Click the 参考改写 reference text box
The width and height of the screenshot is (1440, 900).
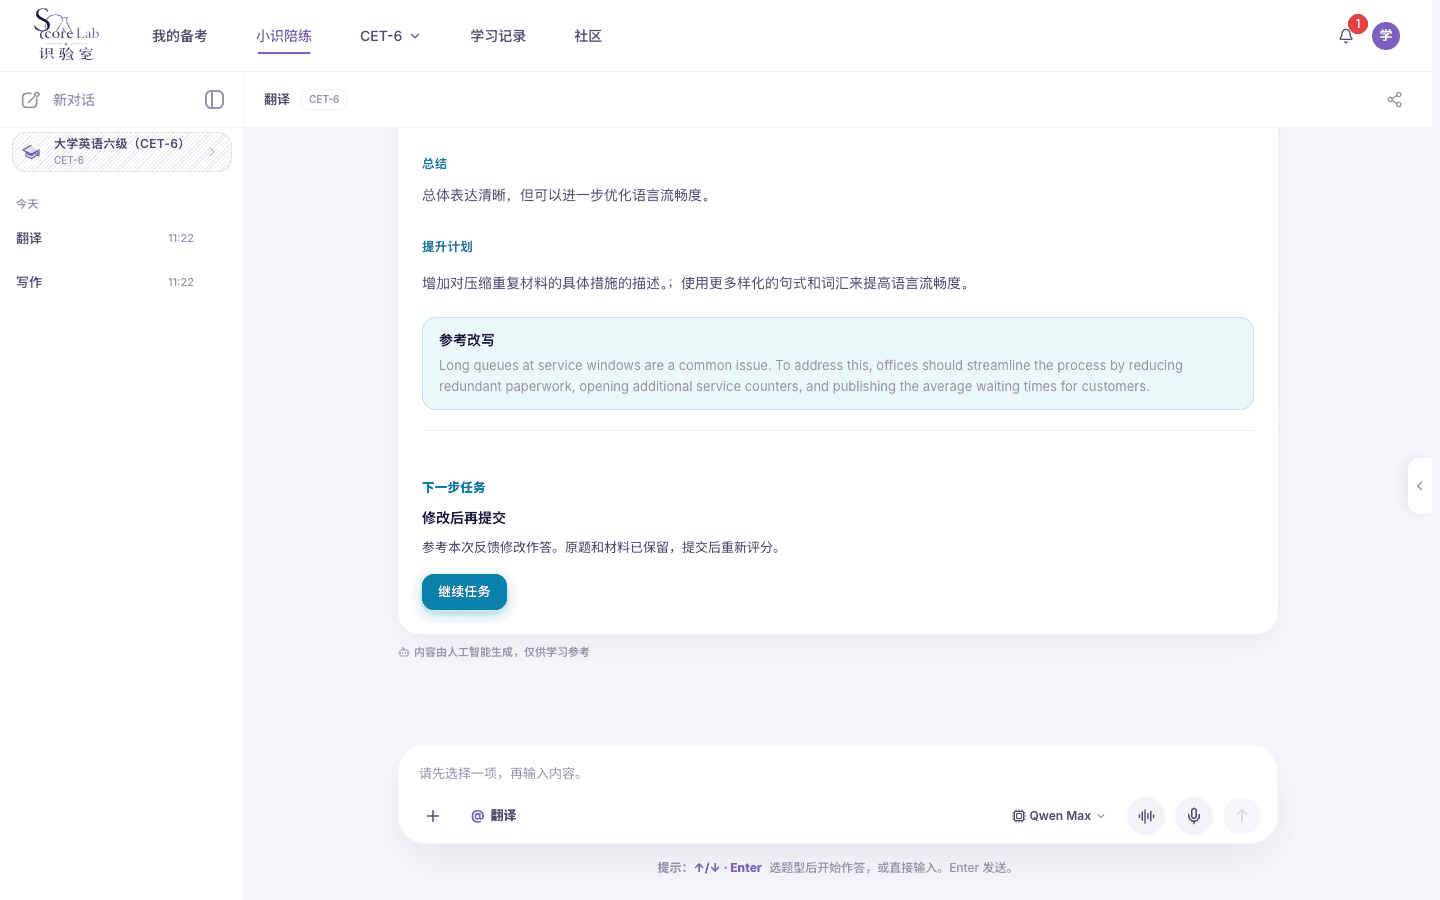pos(838,364)
